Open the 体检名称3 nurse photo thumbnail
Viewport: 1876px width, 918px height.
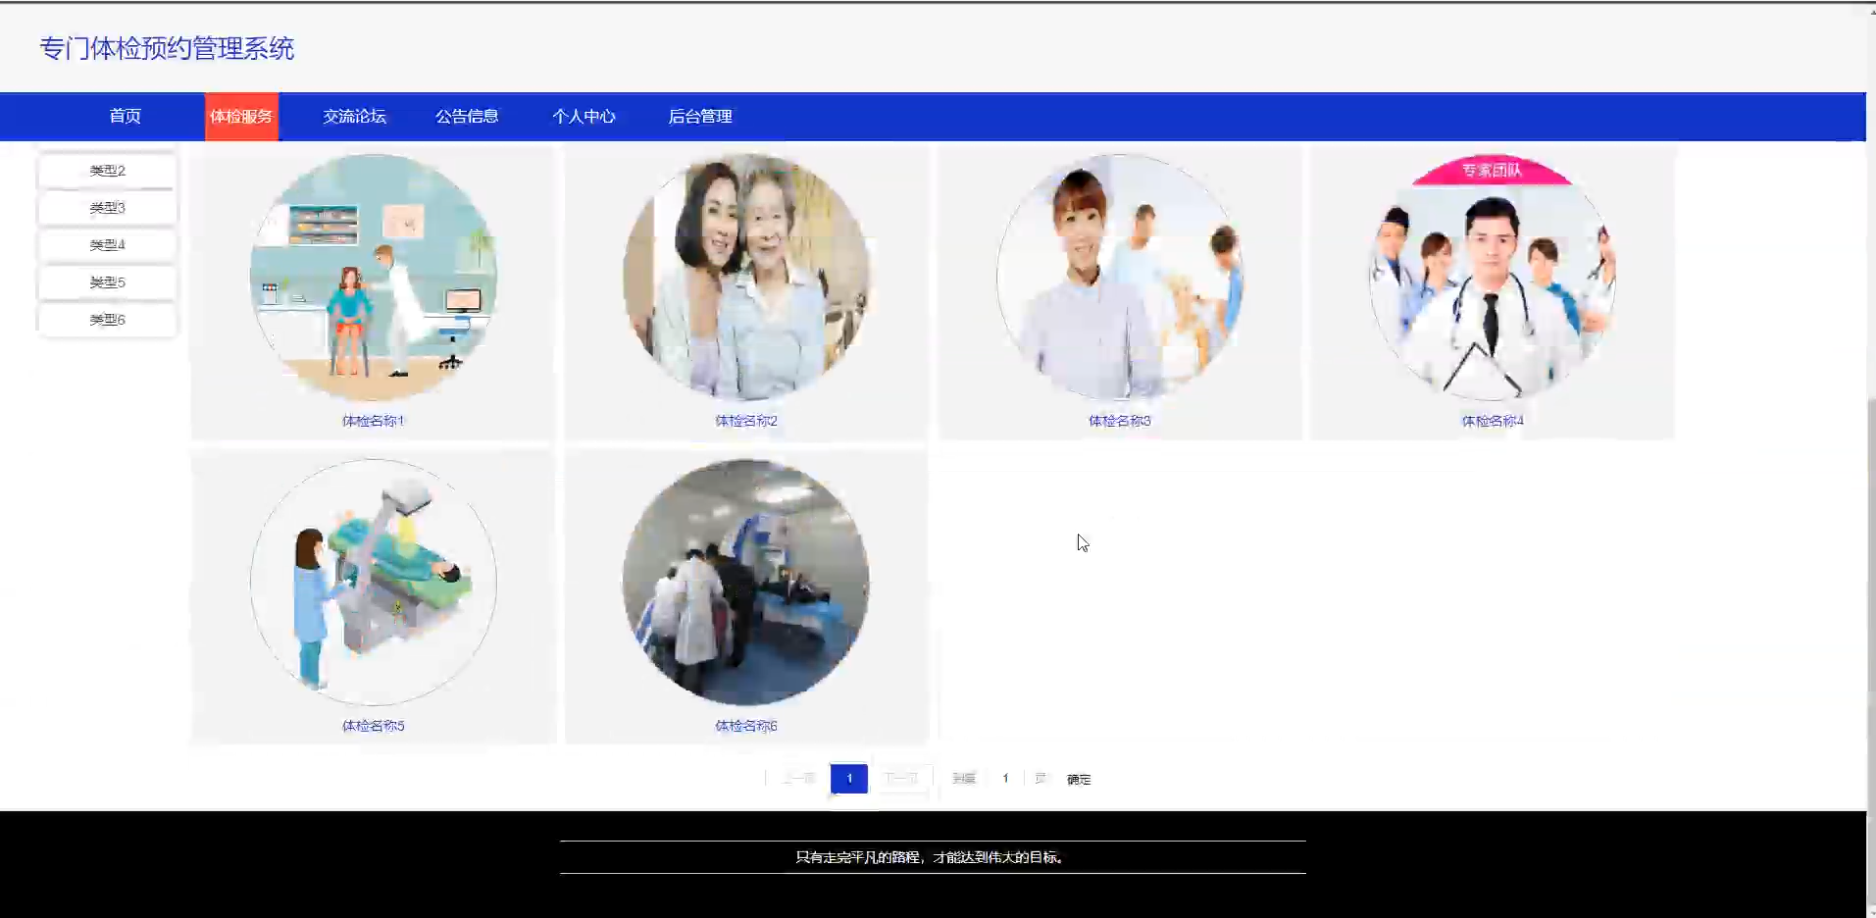(x=1119, y=277)
